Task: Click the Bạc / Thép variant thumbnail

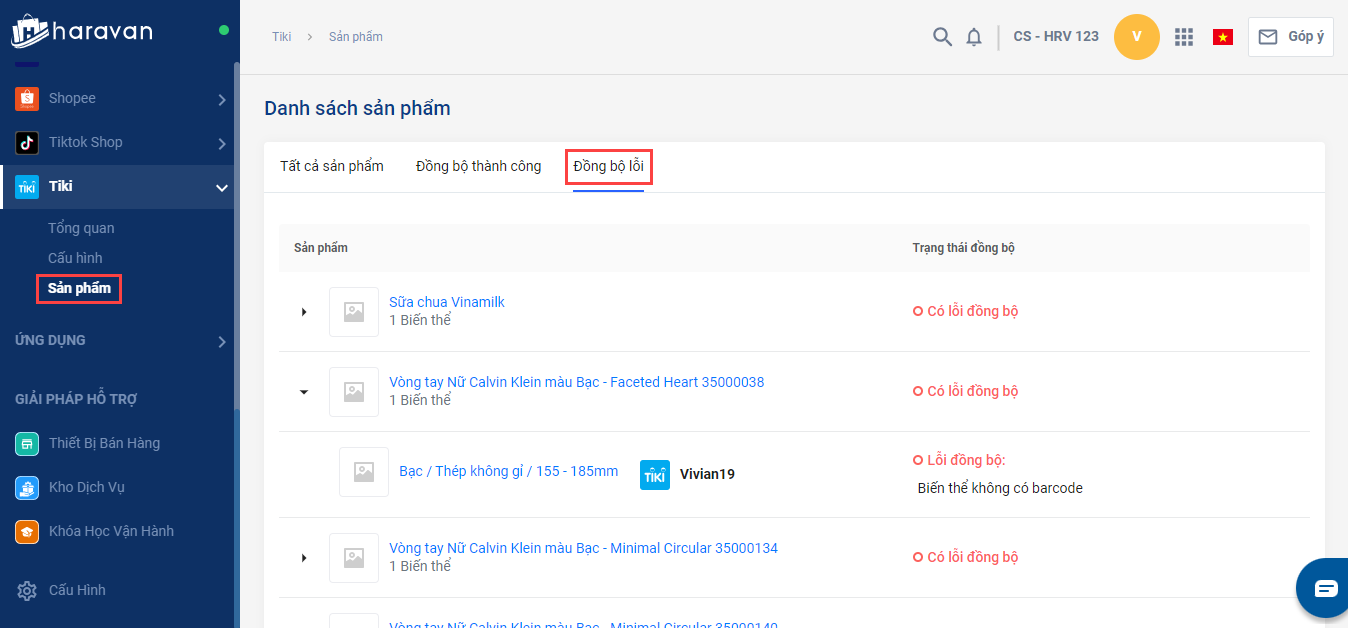Action: click(364, 472)
